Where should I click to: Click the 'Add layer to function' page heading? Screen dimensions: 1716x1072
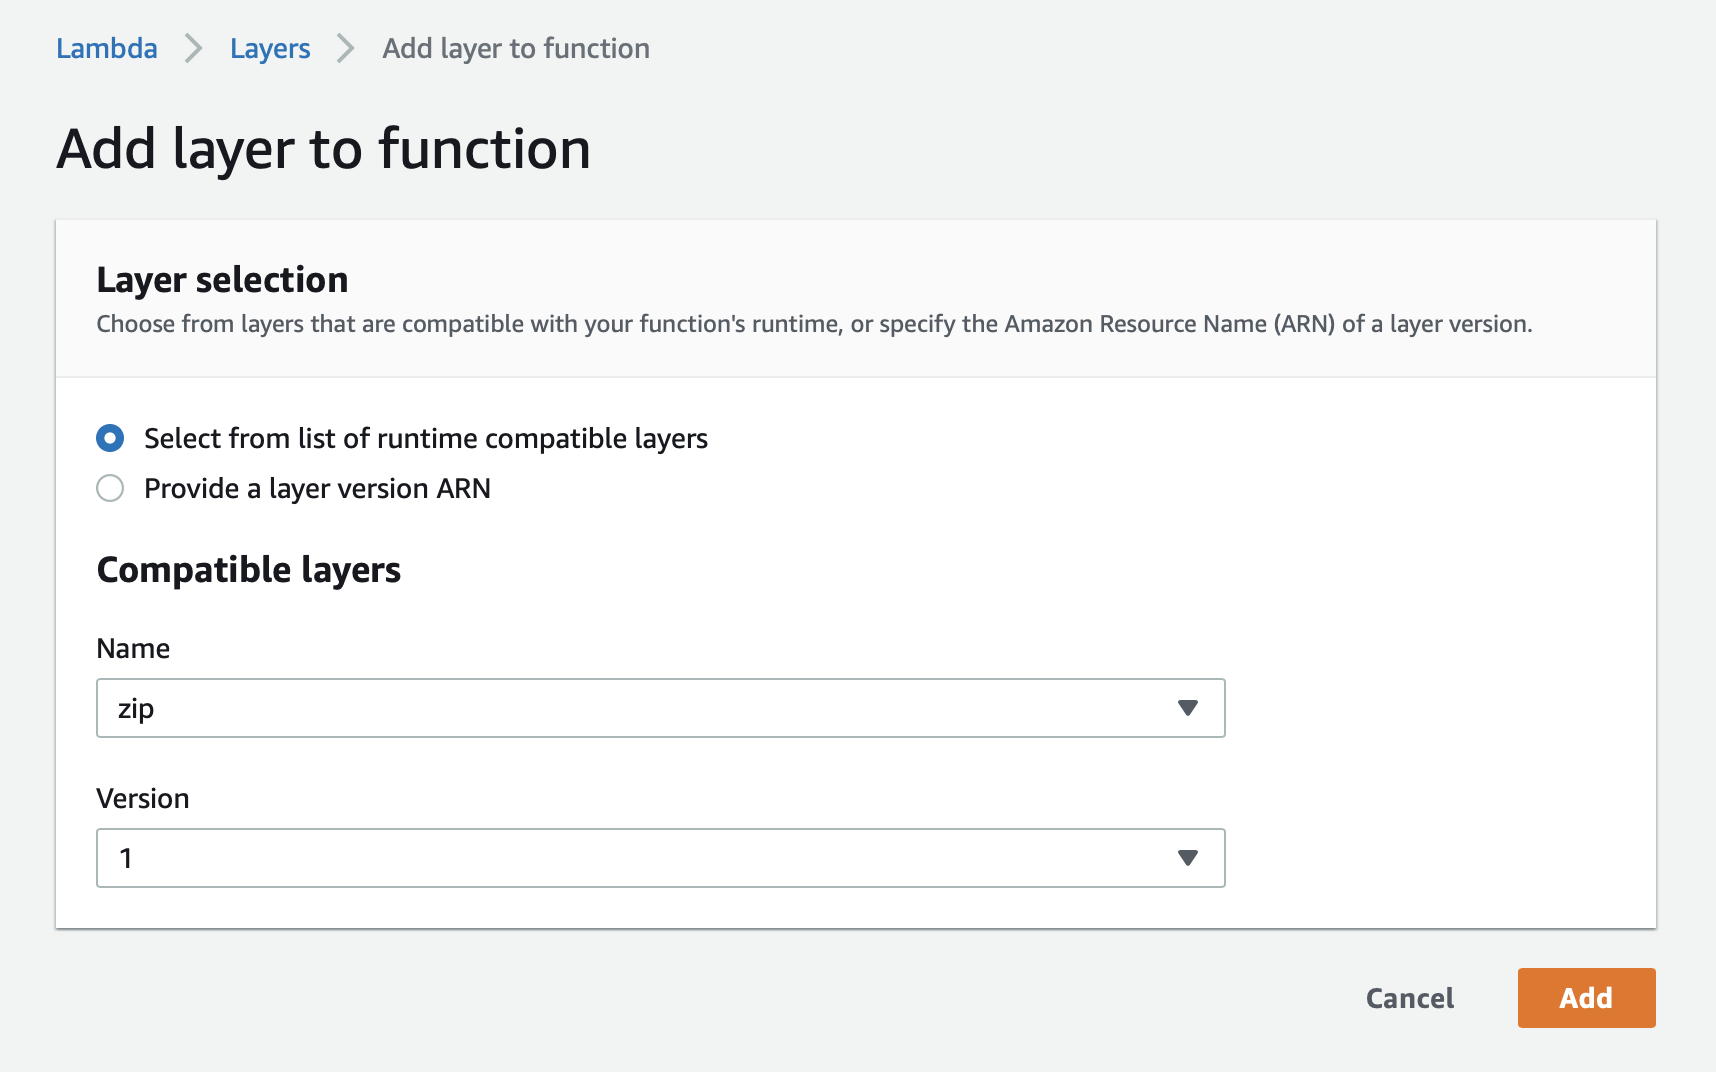click(324, 149)
